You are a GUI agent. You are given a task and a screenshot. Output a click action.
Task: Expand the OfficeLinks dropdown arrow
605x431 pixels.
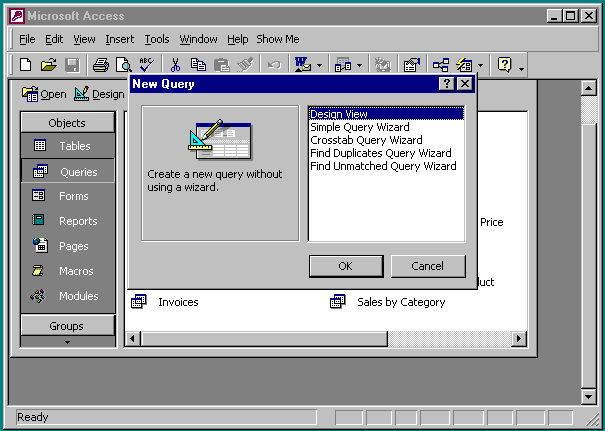coord(319,66)
